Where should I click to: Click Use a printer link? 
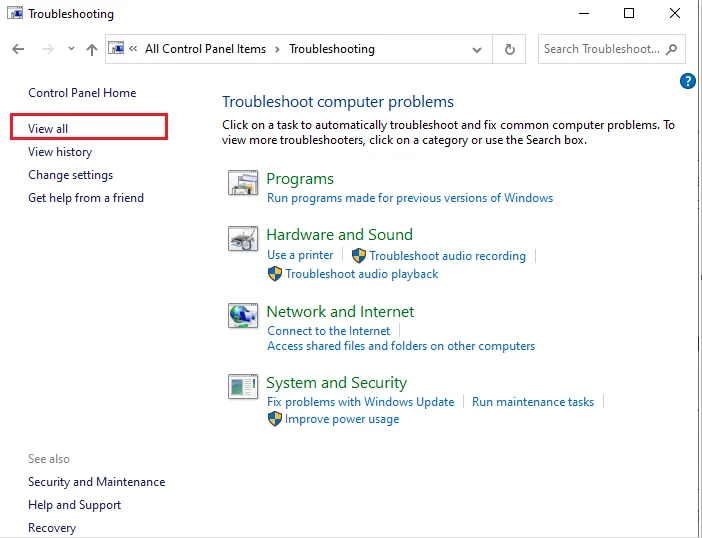pyautogui.click(x=300, y=255)
